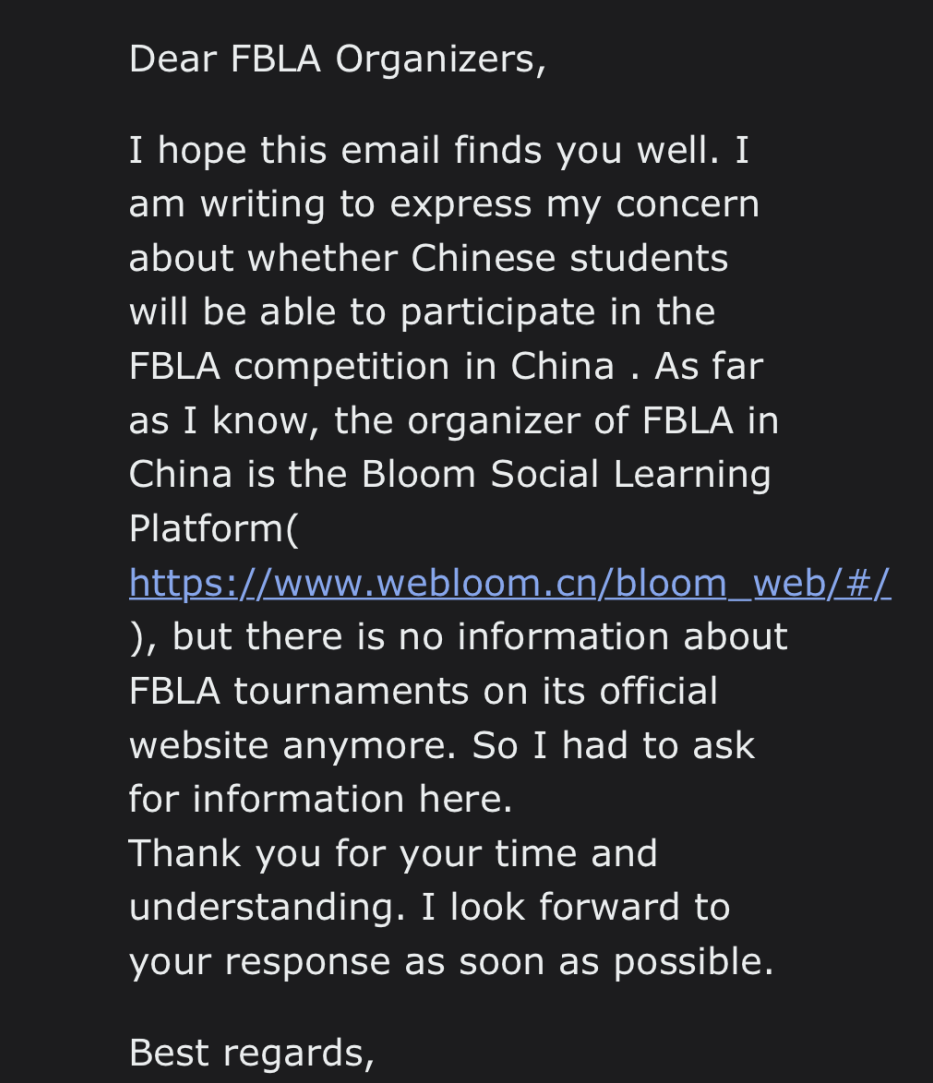Click the text 'understanding. I look forward to'

pos(430,907)
